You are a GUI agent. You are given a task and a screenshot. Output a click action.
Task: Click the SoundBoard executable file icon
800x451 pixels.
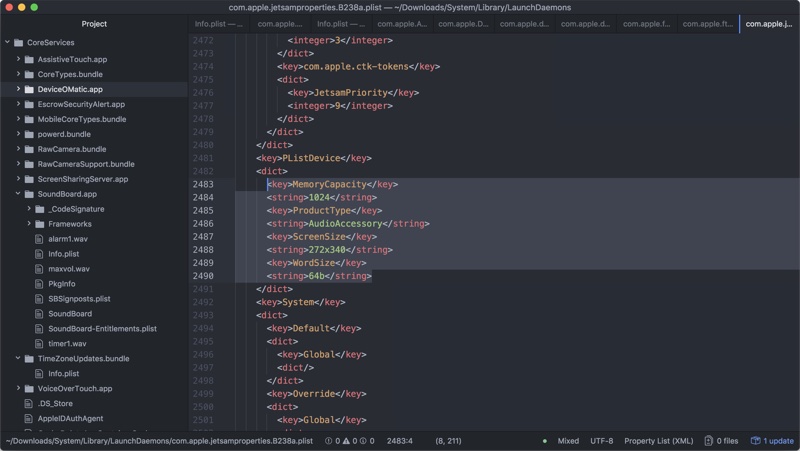point(39,314)
